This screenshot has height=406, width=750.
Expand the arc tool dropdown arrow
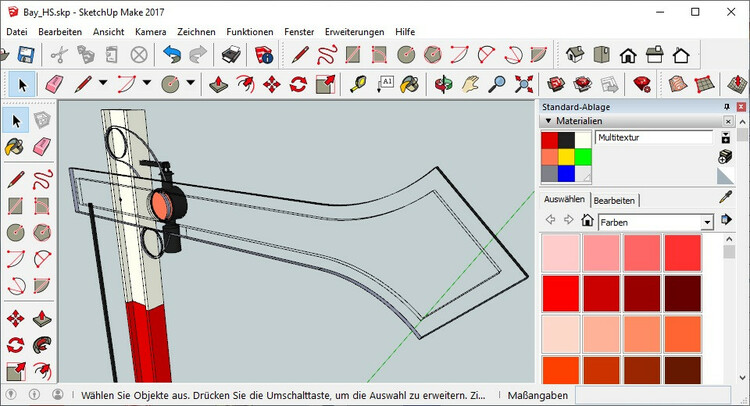coord(146,83)
